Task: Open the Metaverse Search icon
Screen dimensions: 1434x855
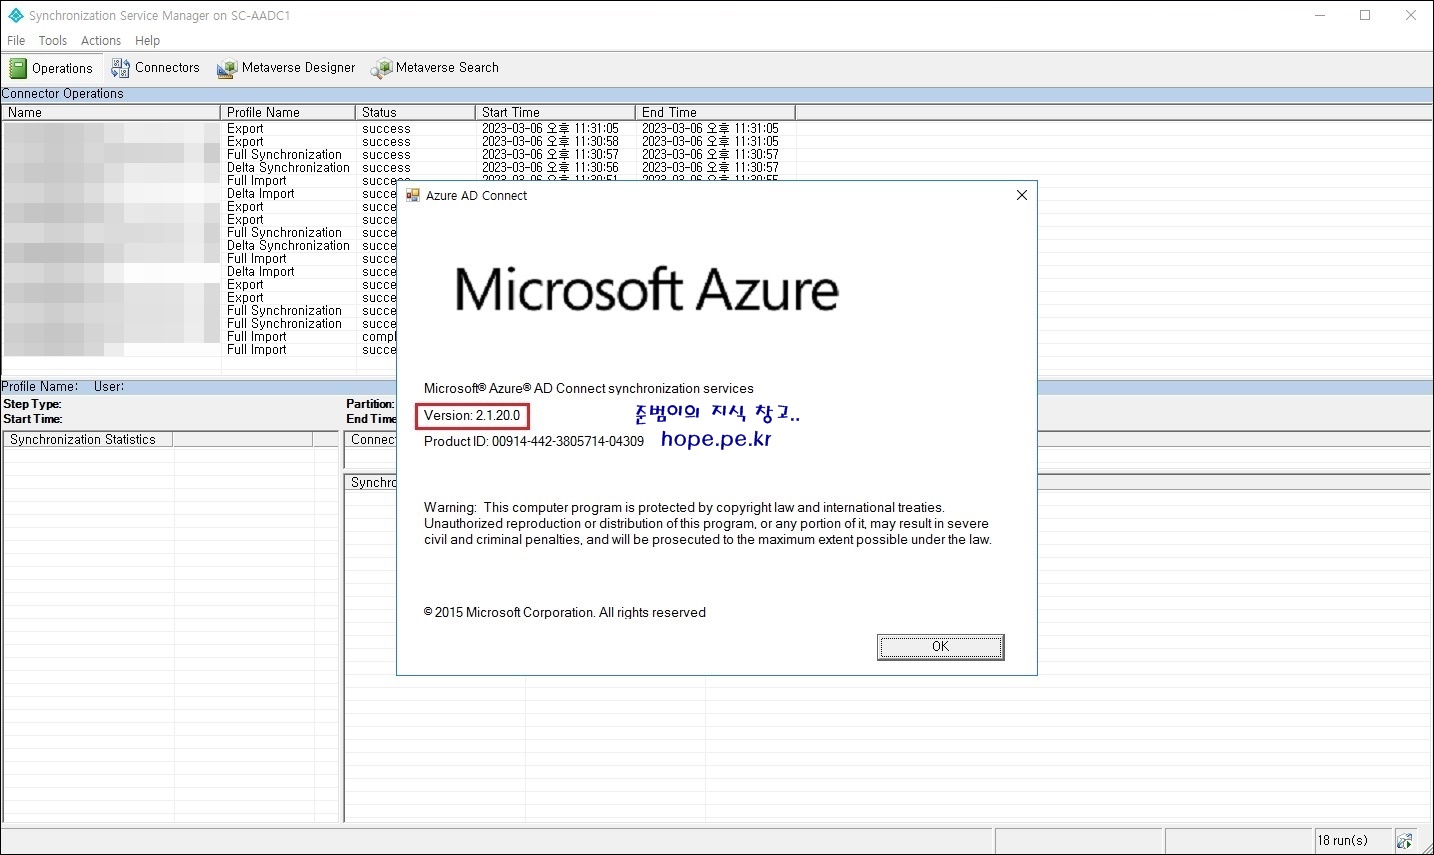Action: point(381,68)
